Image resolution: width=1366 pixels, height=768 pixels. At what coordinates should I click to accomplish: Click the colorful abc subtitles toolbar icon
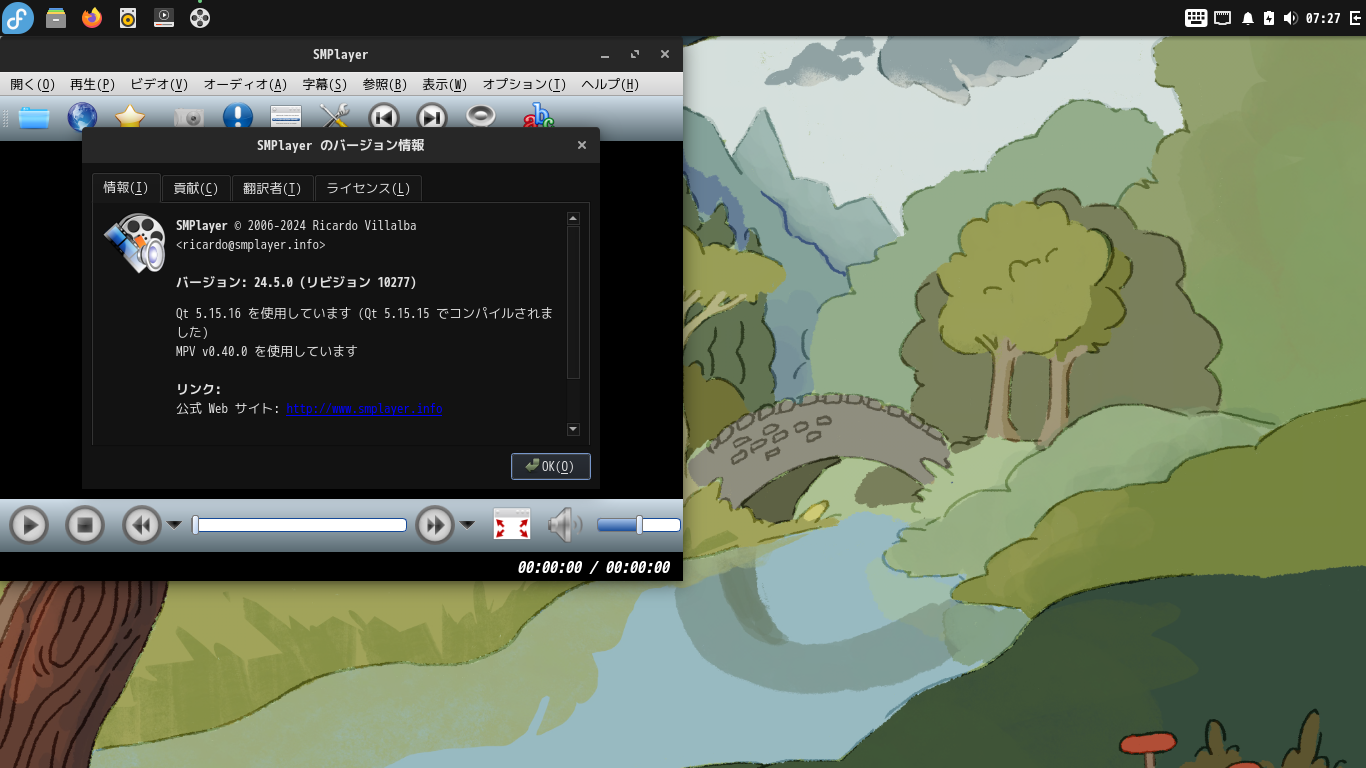point(538,118)
